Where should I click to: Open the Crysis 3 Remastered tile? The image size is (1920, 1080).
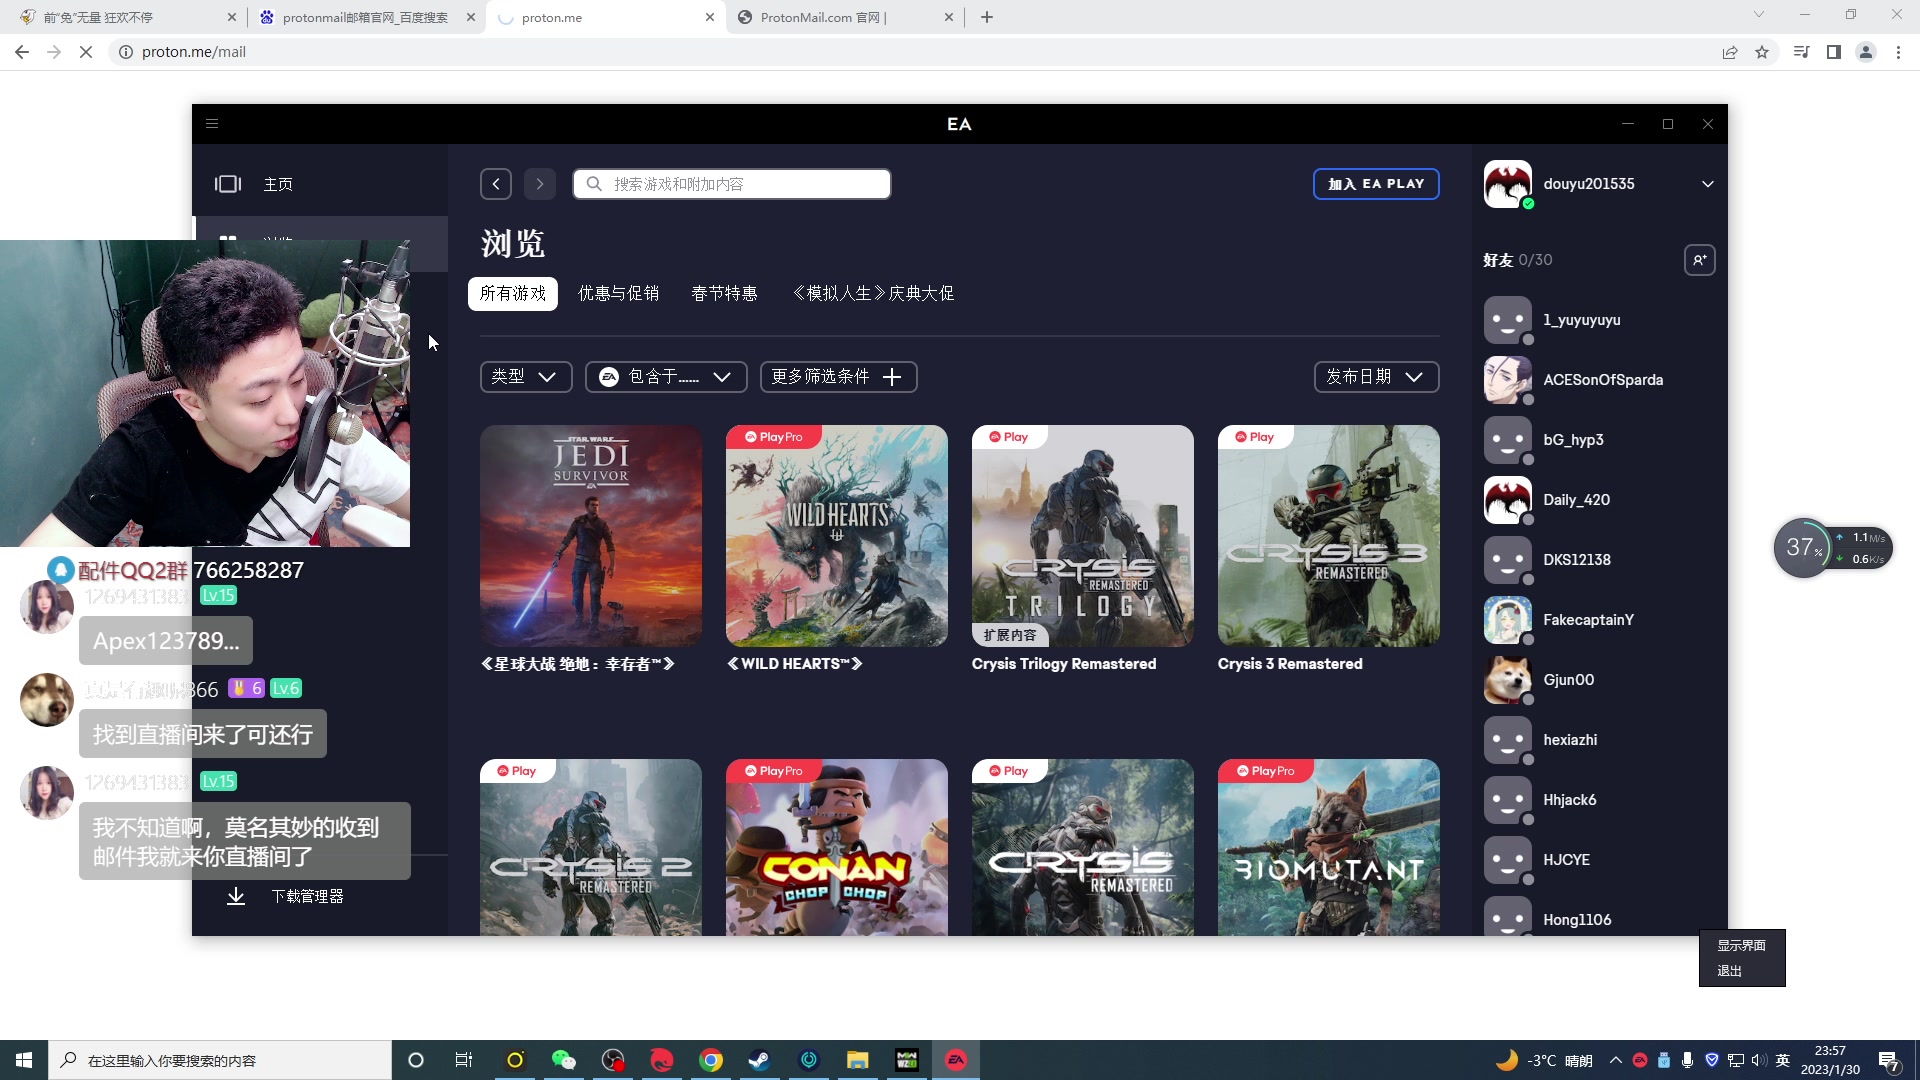[1329, 536]
